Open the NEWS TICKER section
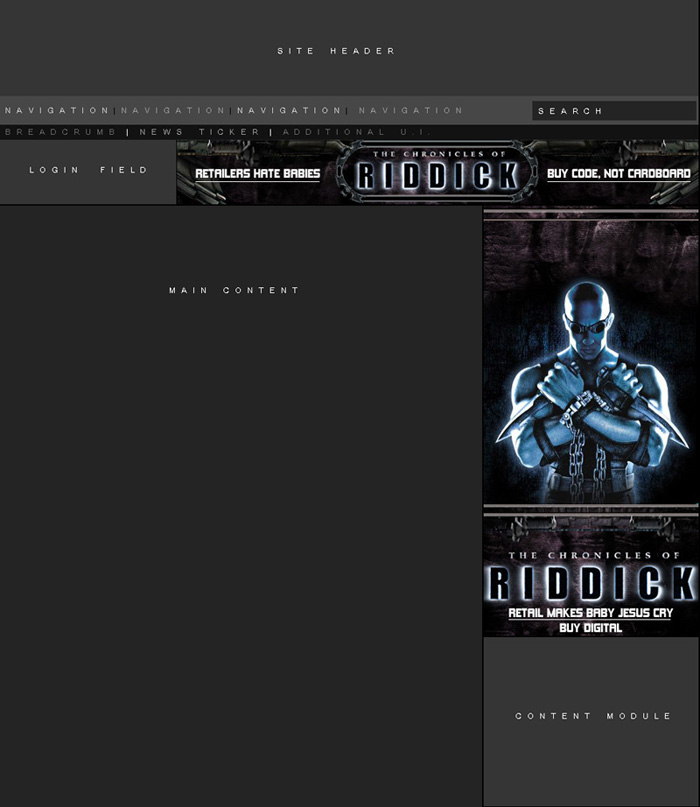The height and width of the screenshot is (807, 700). click(200, 132)
